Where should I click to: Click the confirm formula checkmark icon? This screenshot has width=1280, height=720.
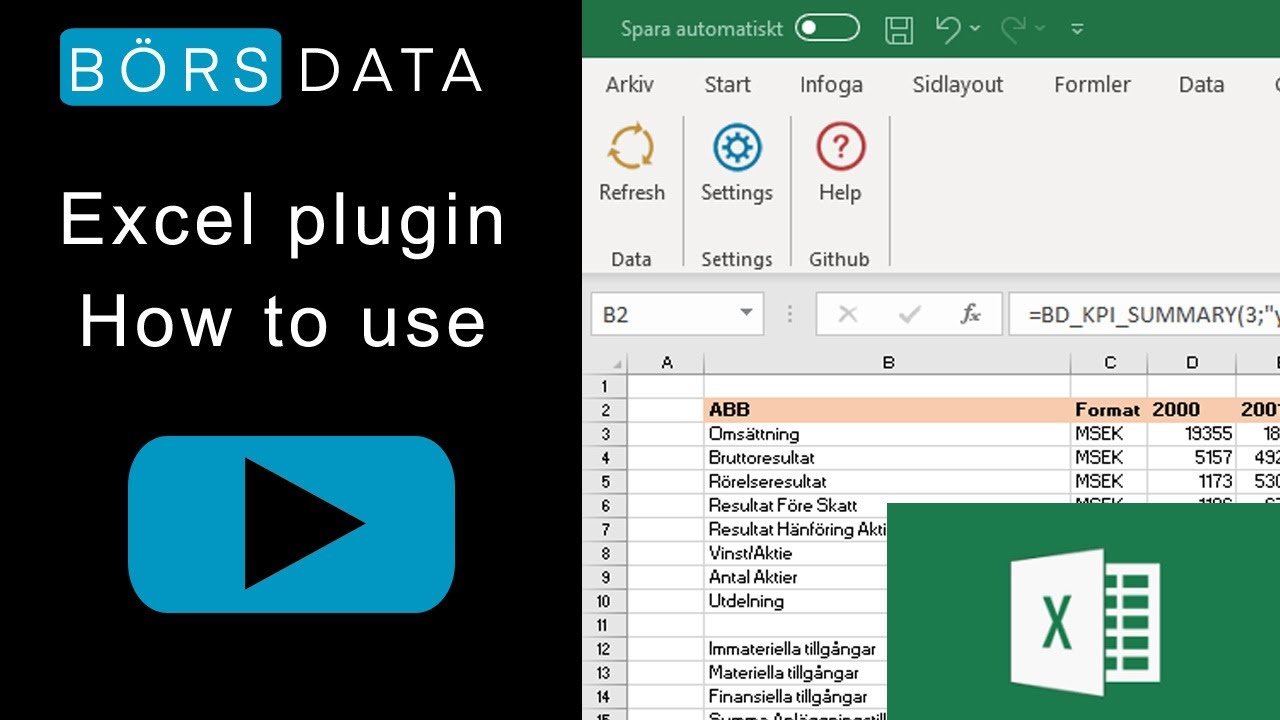tap(909, 315)
